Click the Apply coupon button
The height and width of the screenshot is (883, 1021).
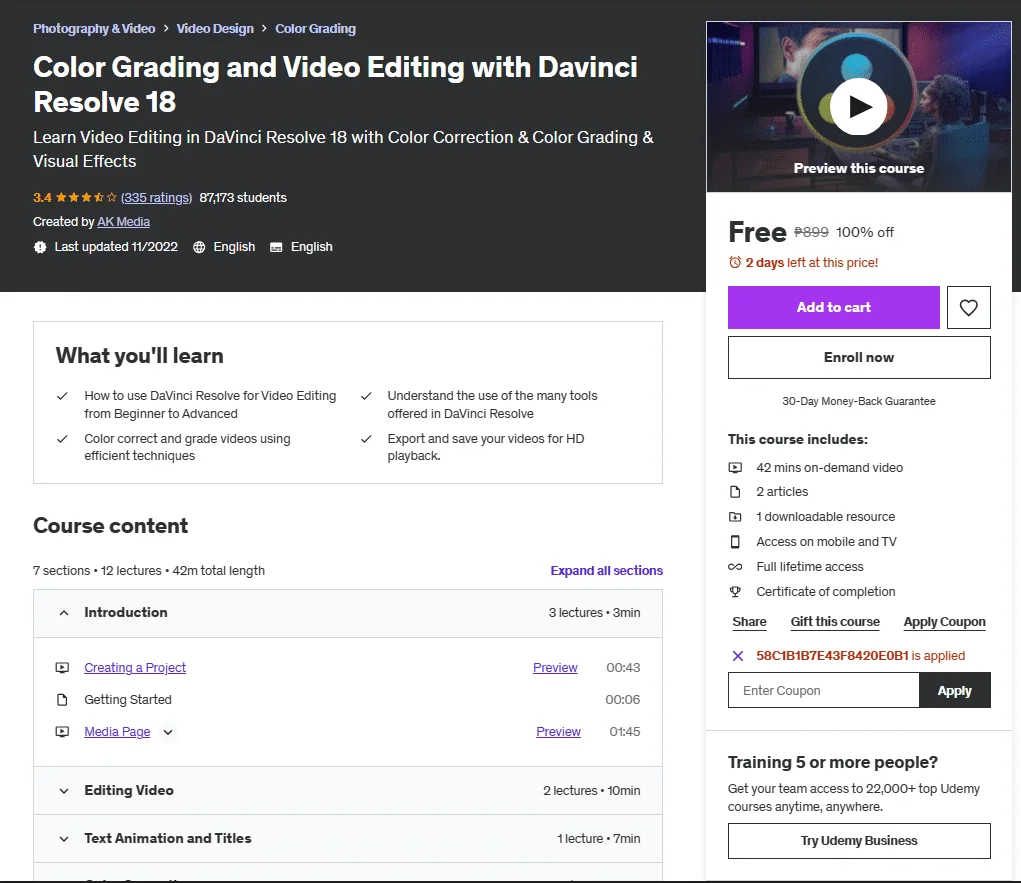(x=955, y=690)
